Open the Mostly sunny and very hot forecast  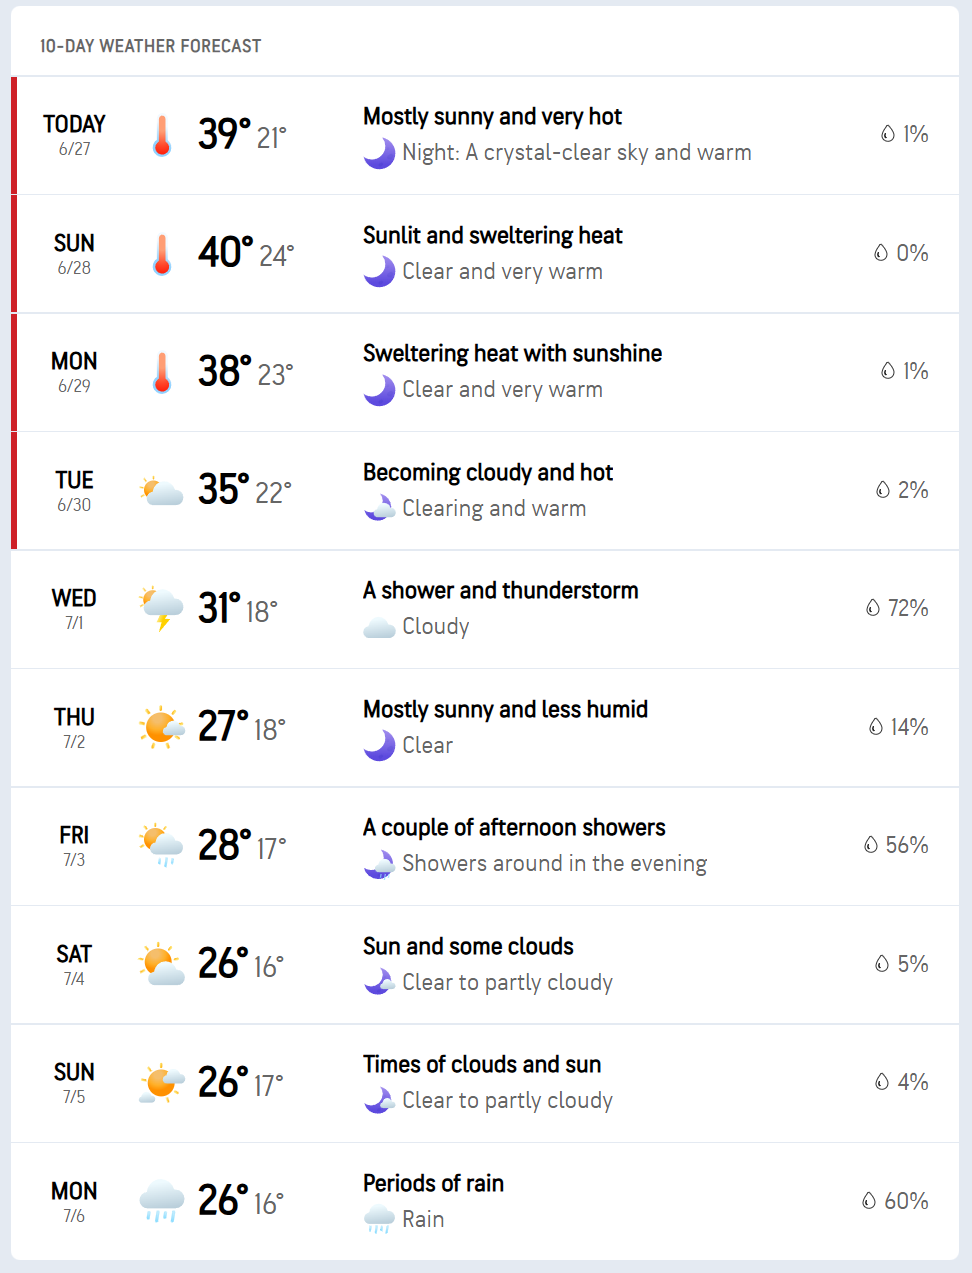(x=492, y=117)
